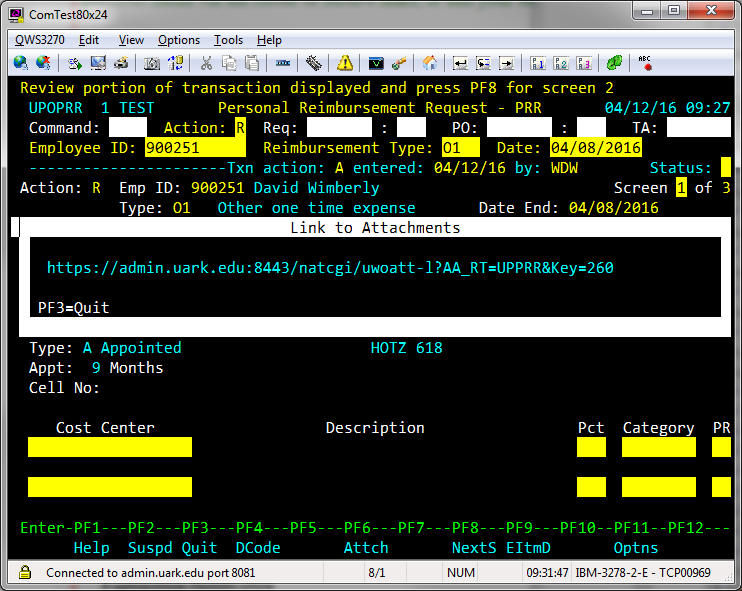742x591 pixels.
Task: Click the Screen number field 1
Action: click(x=681, y=187)
